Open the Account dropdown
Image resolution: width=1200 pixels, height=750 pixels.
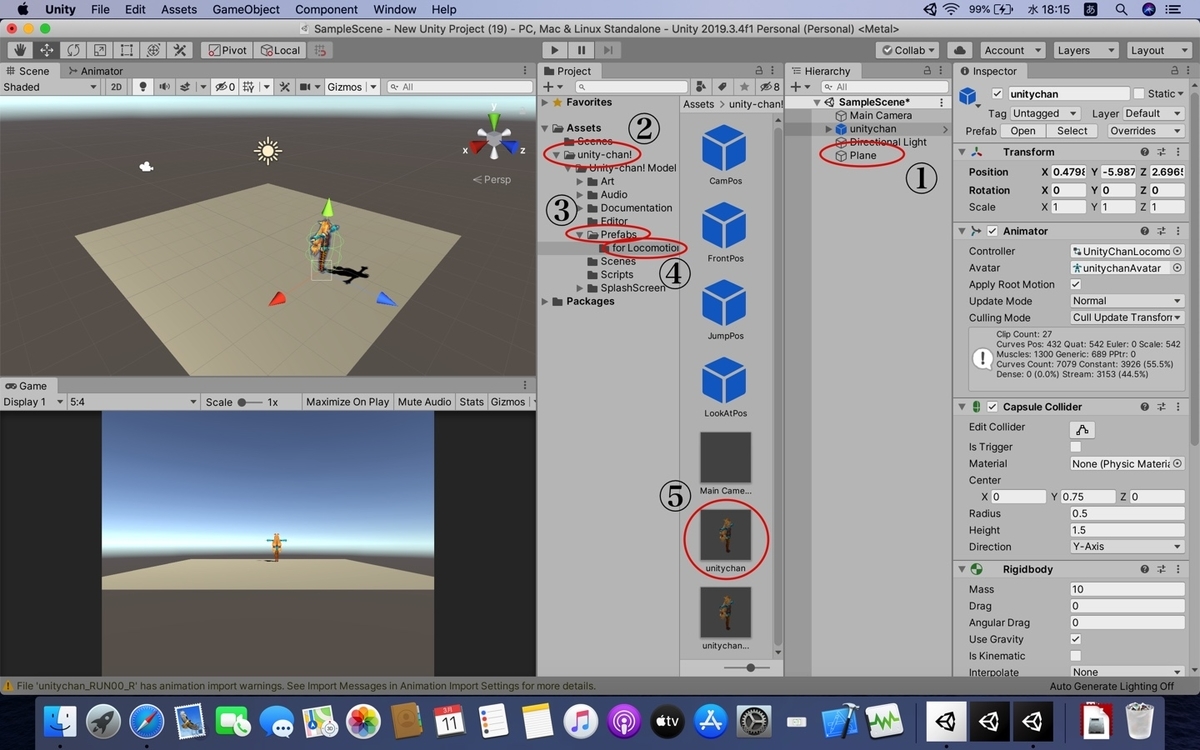pyautogui.click(x=1012, y=50)
